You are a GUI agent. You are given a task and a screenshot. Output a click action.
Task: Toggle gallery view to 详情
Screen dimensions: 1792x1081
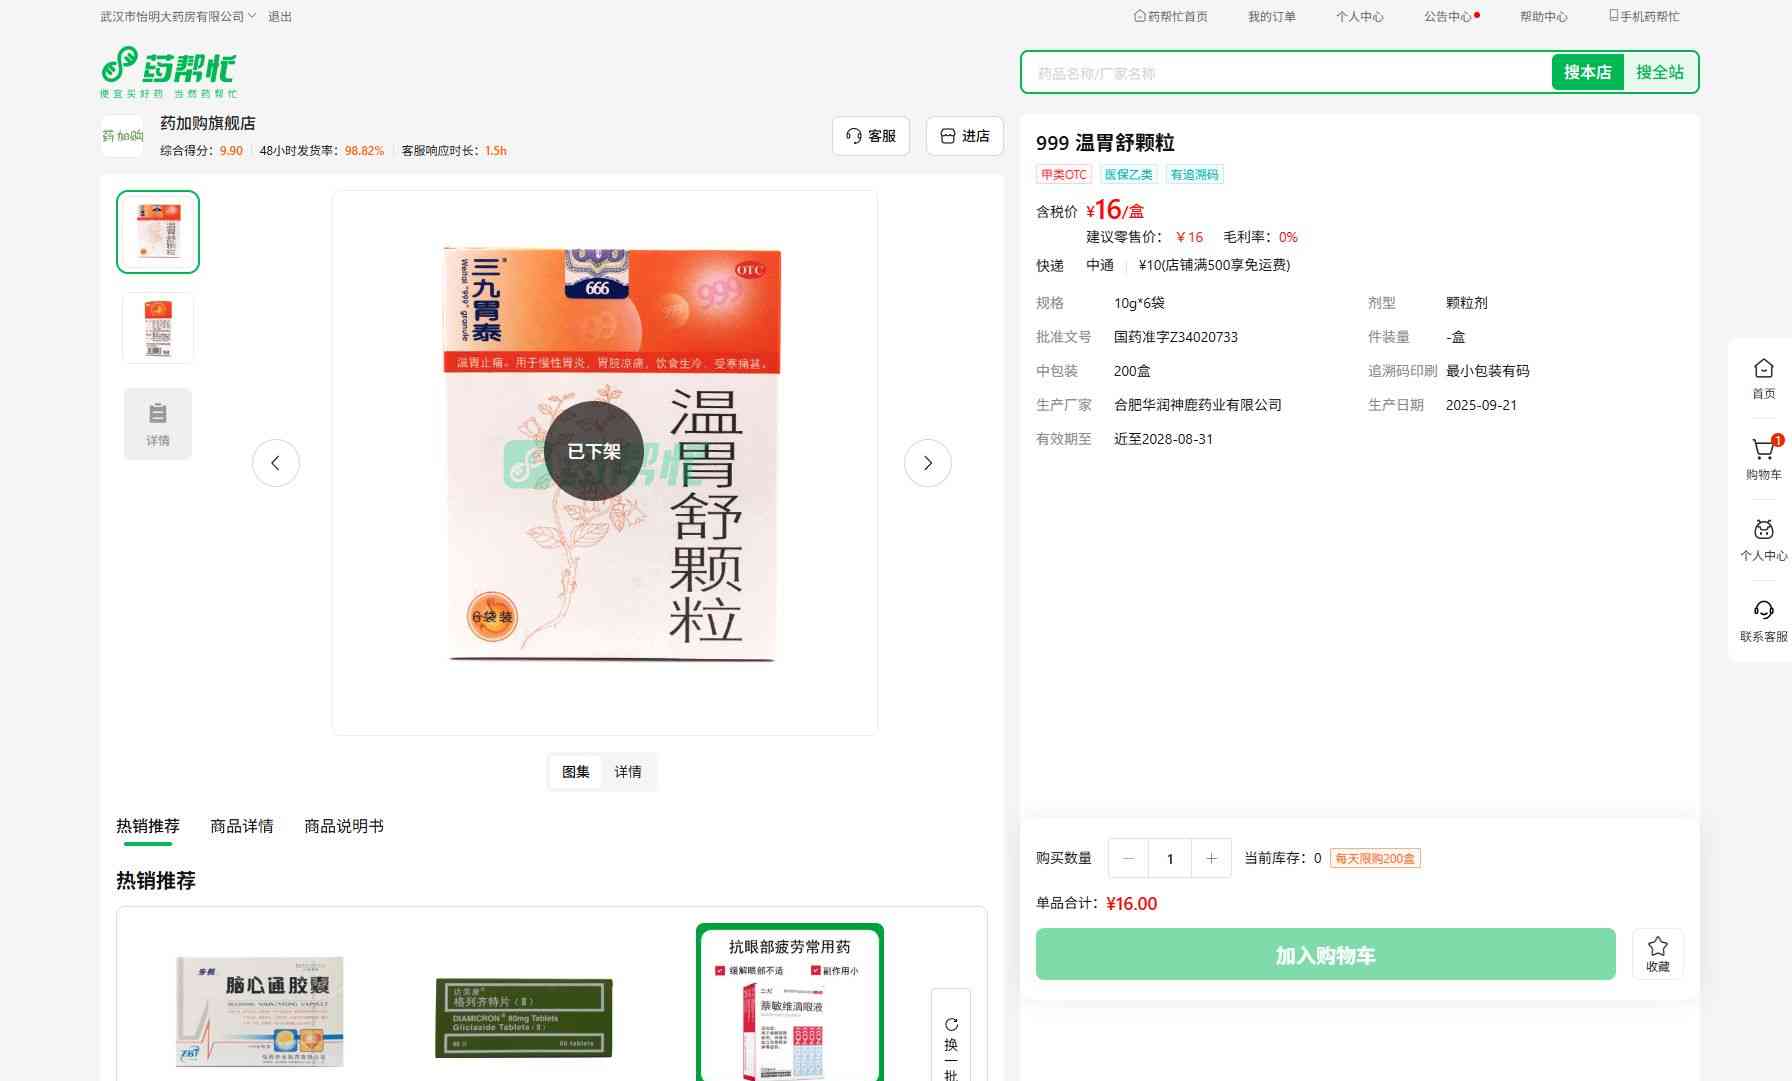tap(628, 772)
